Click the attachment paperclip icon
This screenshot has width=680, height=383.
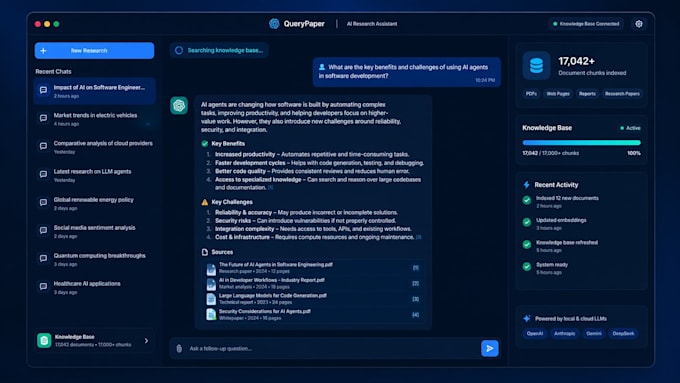click(x=179, y=348)
